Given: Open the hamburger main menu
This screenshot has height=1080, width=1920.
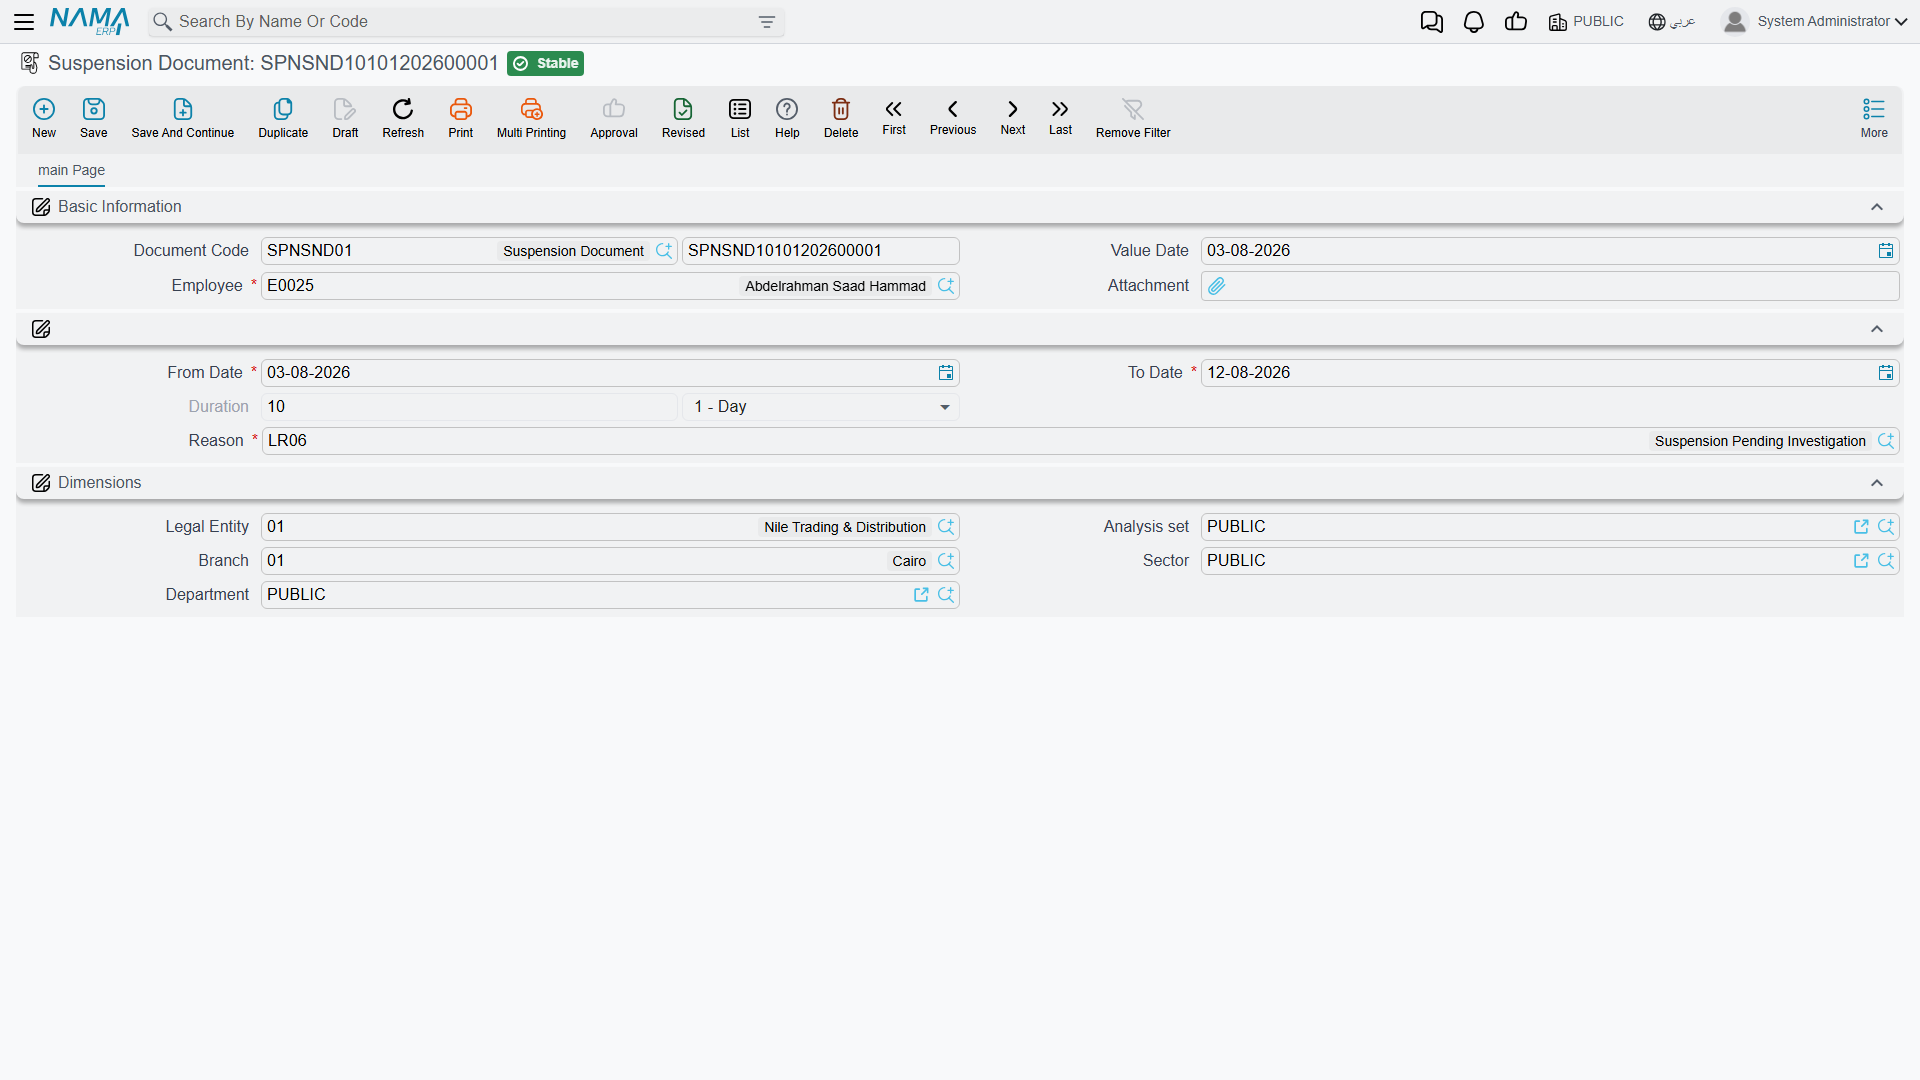Looking at the screenshot, I should 24,21.
